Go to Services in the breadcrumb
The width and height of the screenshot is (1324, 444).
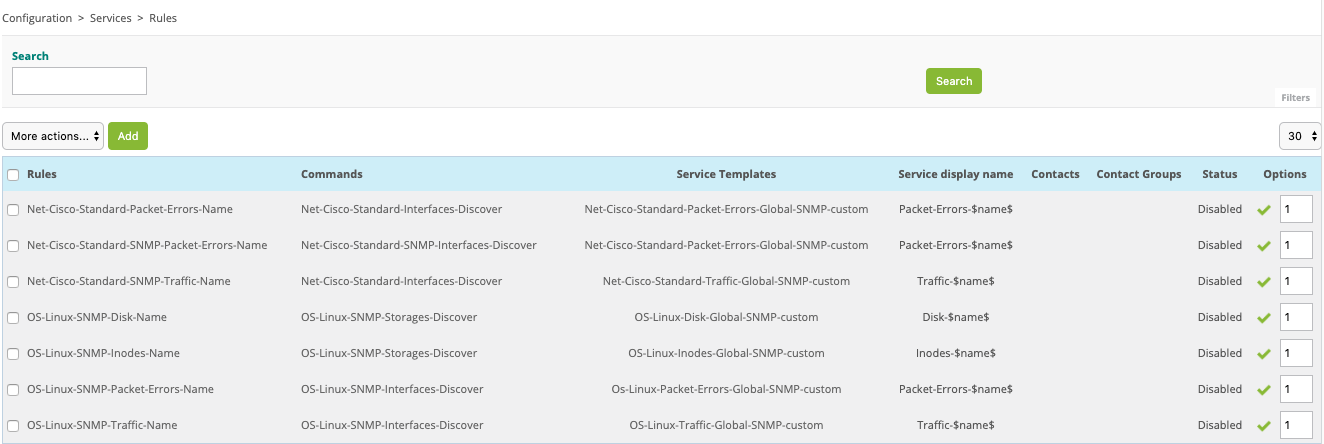click(x=110, y=18)
